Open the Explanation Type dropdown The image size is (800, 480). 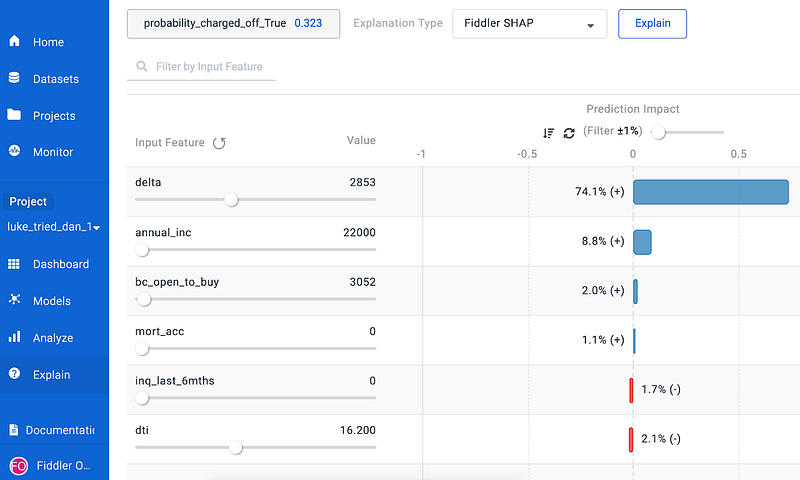click(x=529, y=24)
